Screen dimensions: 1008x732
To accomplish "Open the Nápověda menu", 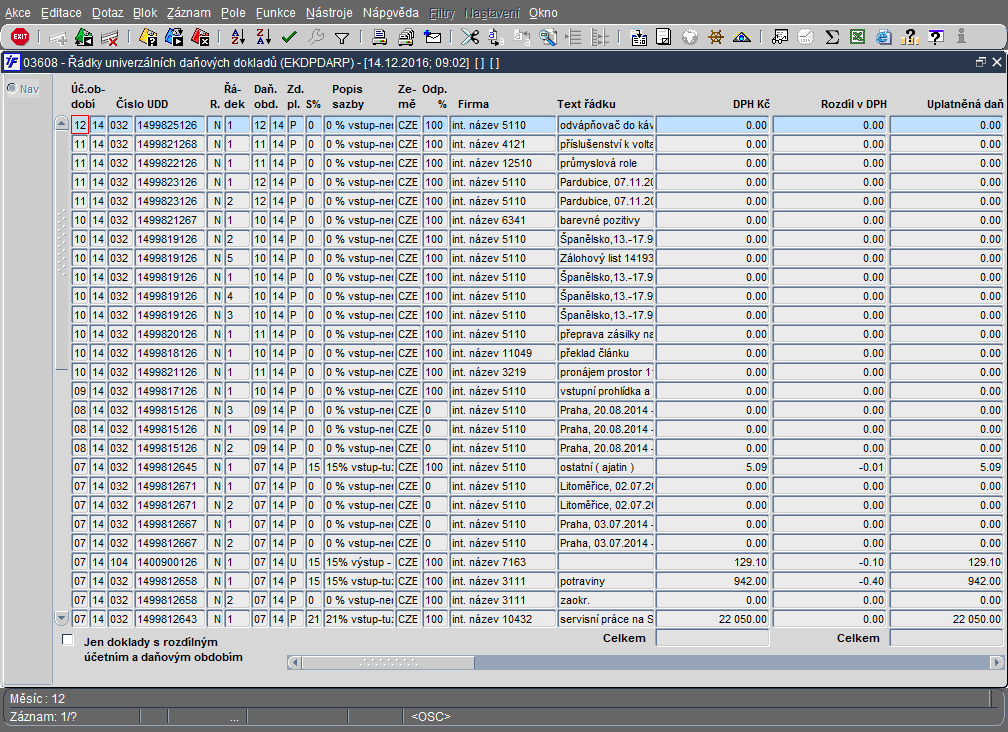I will tap(390, 13).
